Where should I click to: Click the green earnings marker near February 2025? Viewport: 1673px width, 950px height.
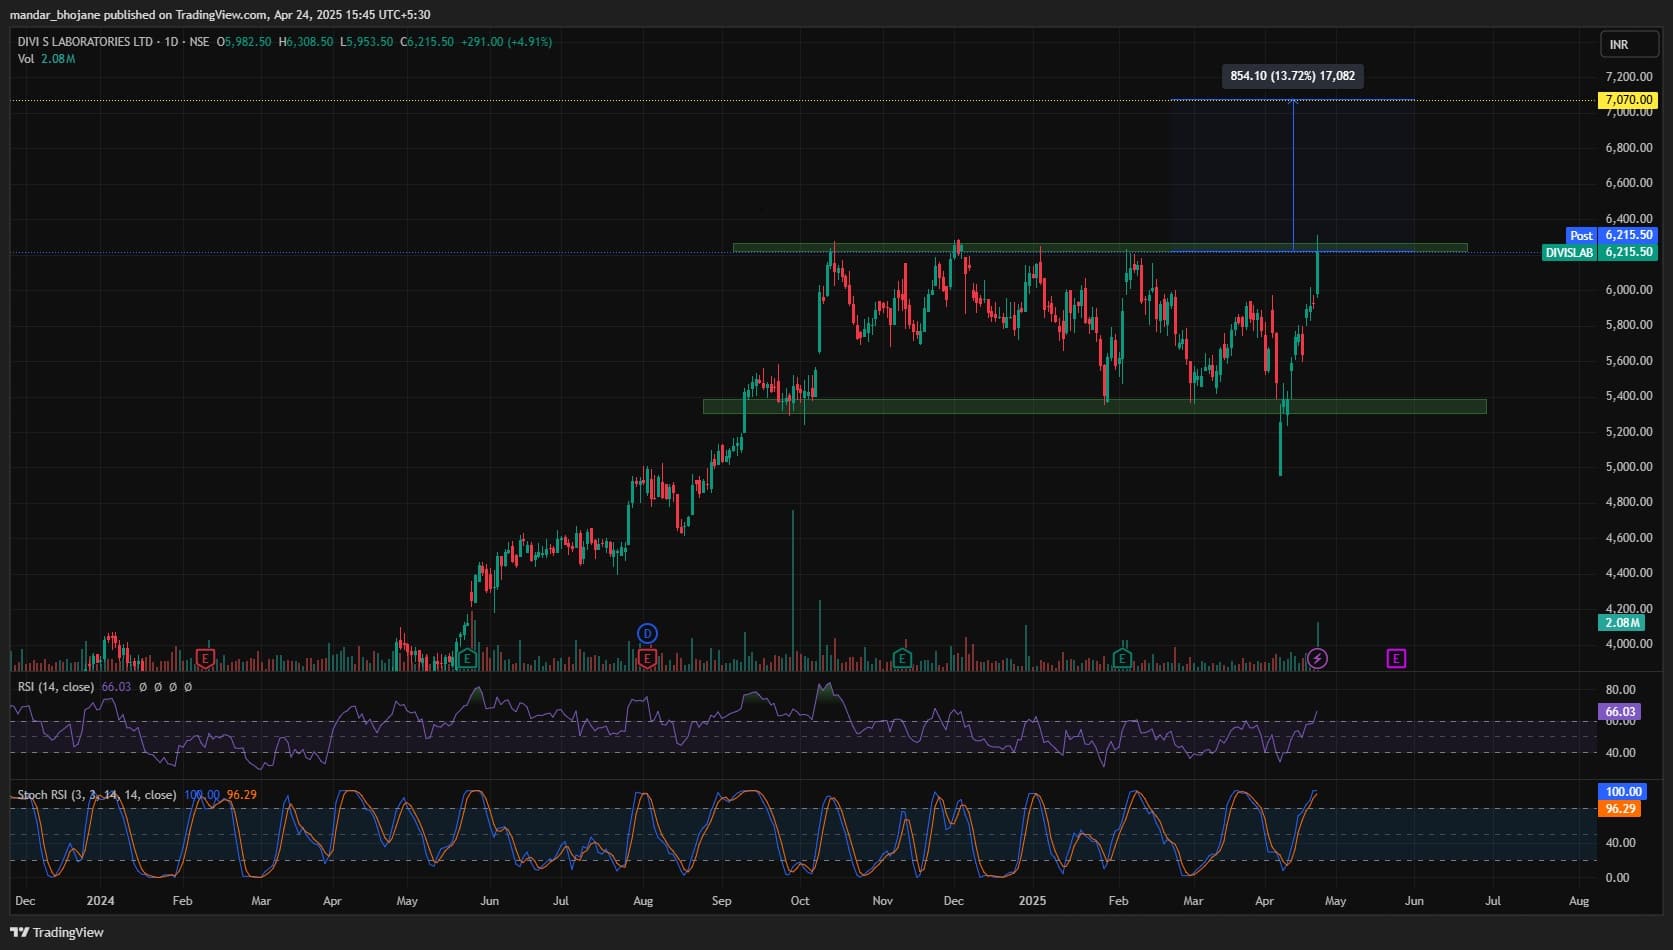pos(1122,658)
